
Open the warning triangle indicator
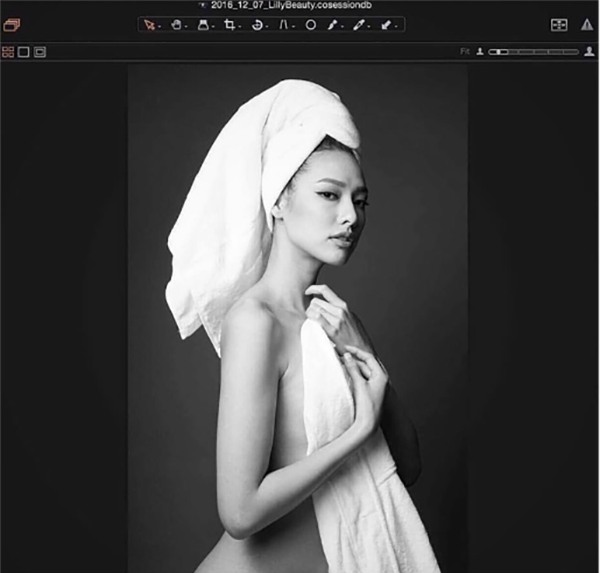tap(587, 25)
